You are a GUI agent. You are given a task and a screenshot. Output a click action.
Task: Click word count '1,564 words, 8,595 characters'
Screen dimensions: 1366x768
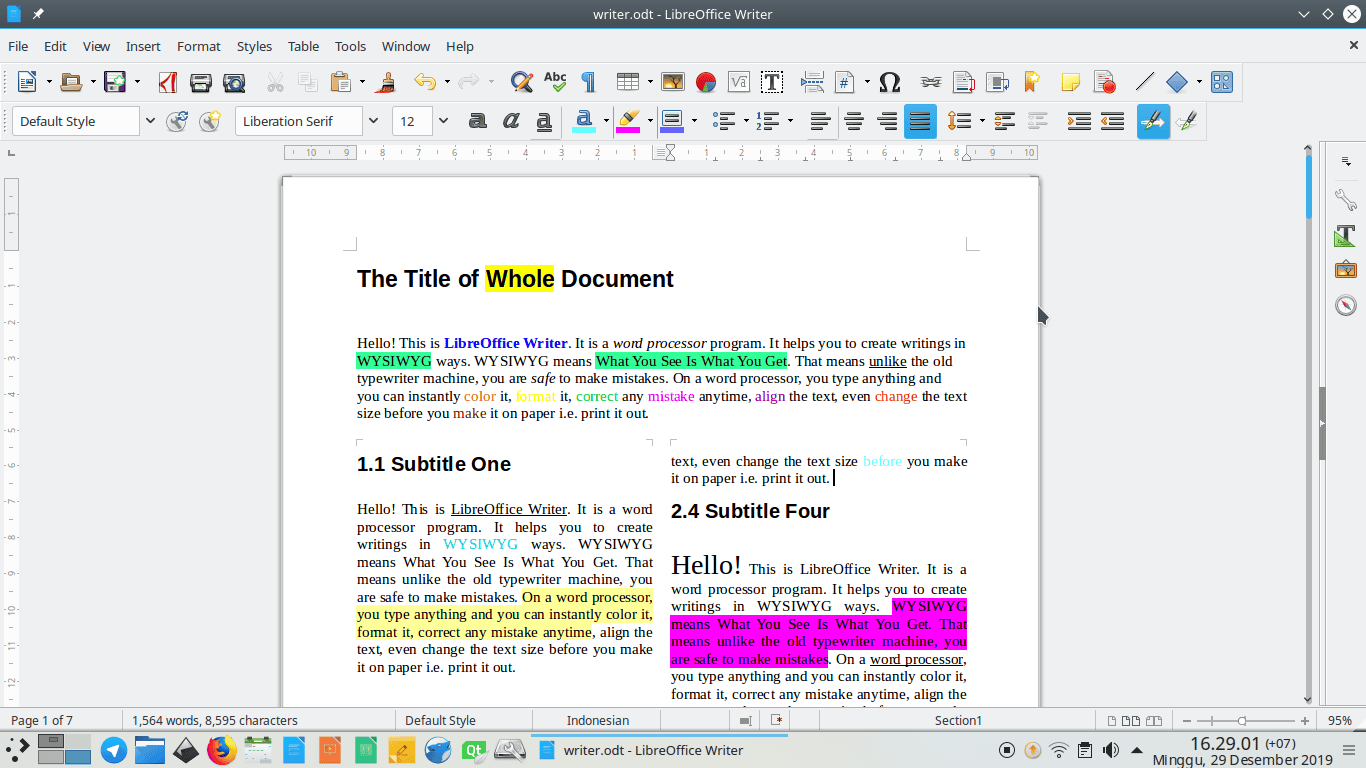click(x=214, y=720)
